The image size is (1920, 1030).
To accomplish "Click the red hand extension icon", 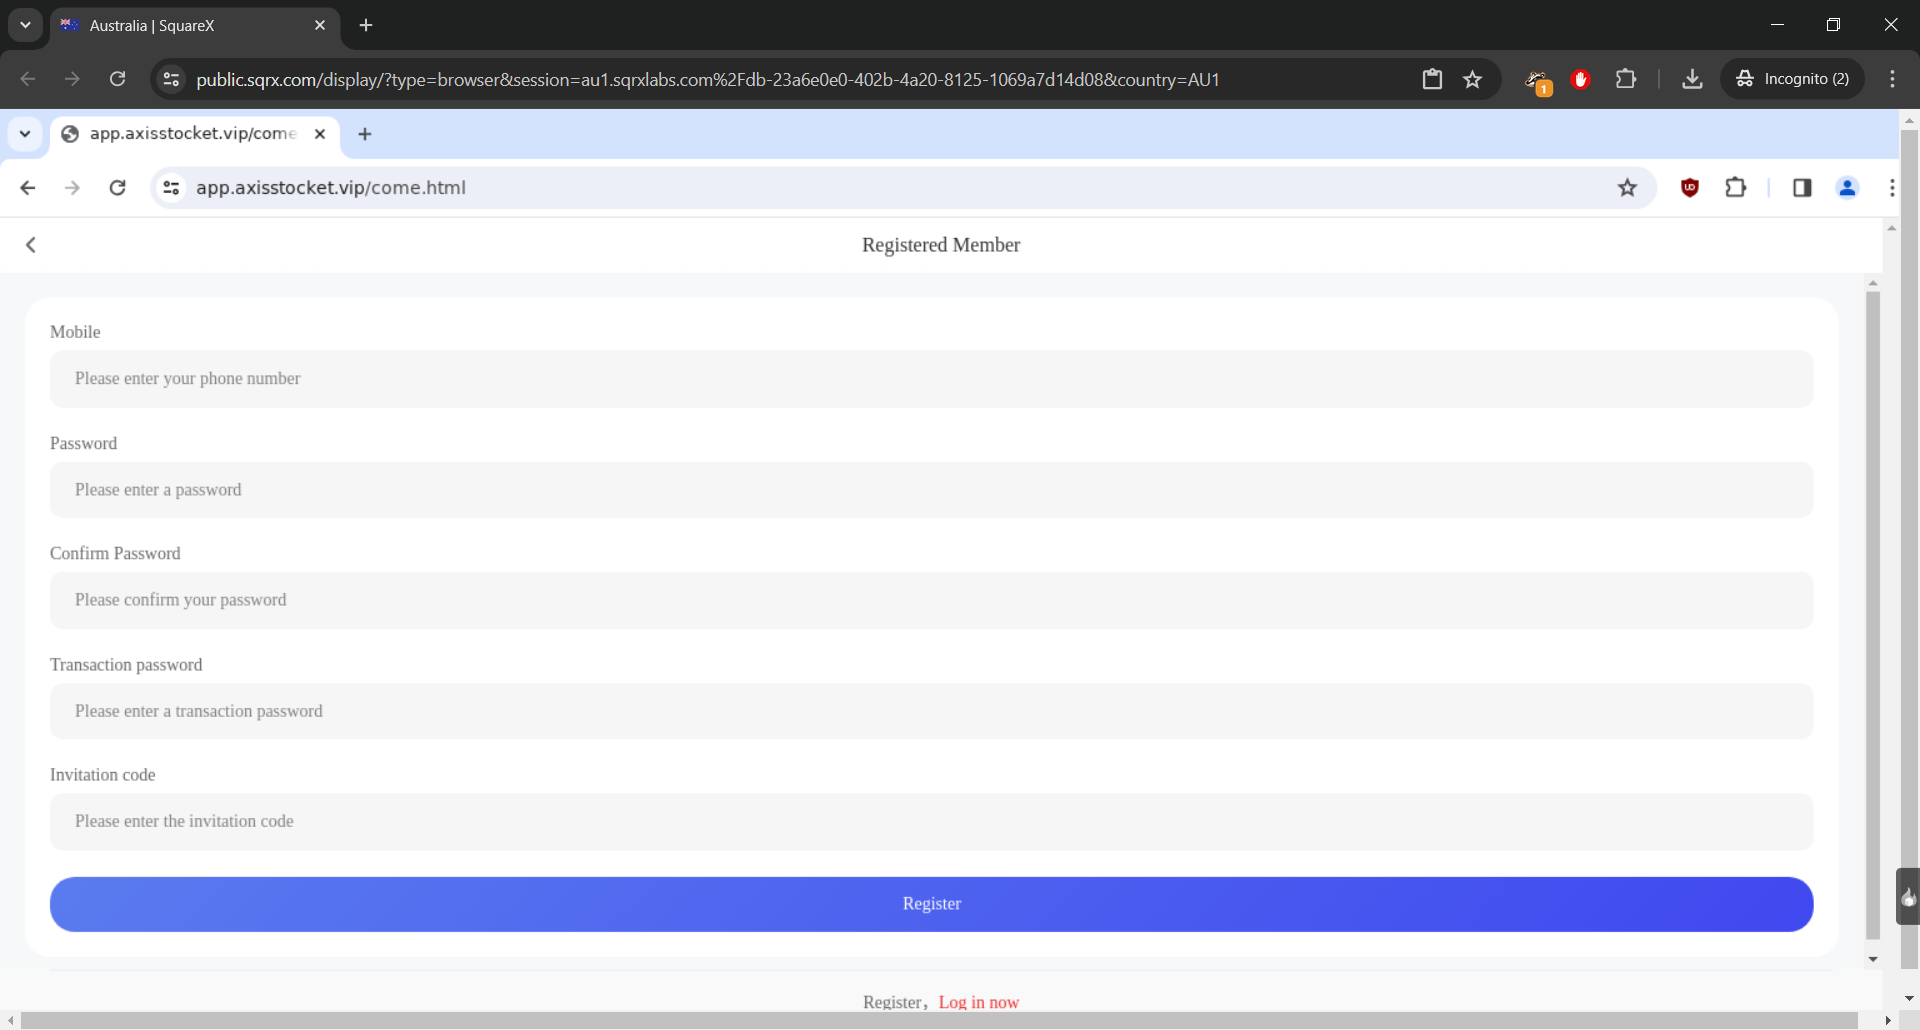I will coord(1580,79).
